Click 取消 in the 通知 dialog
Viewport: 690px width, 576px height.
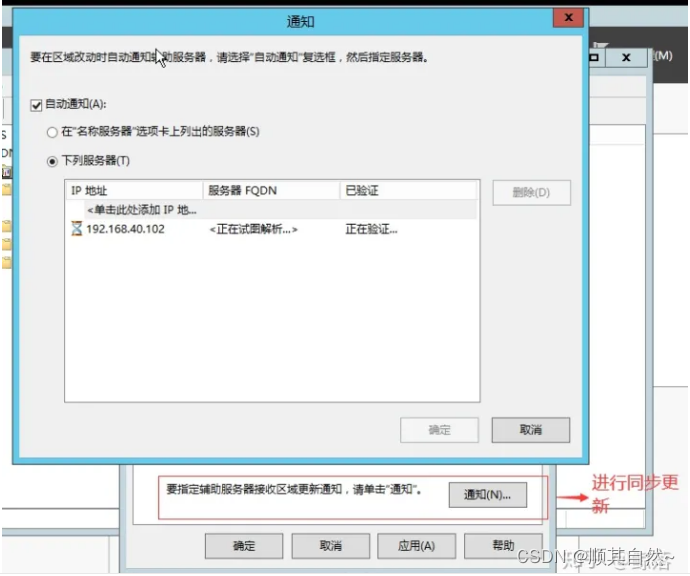coord(531,430)
